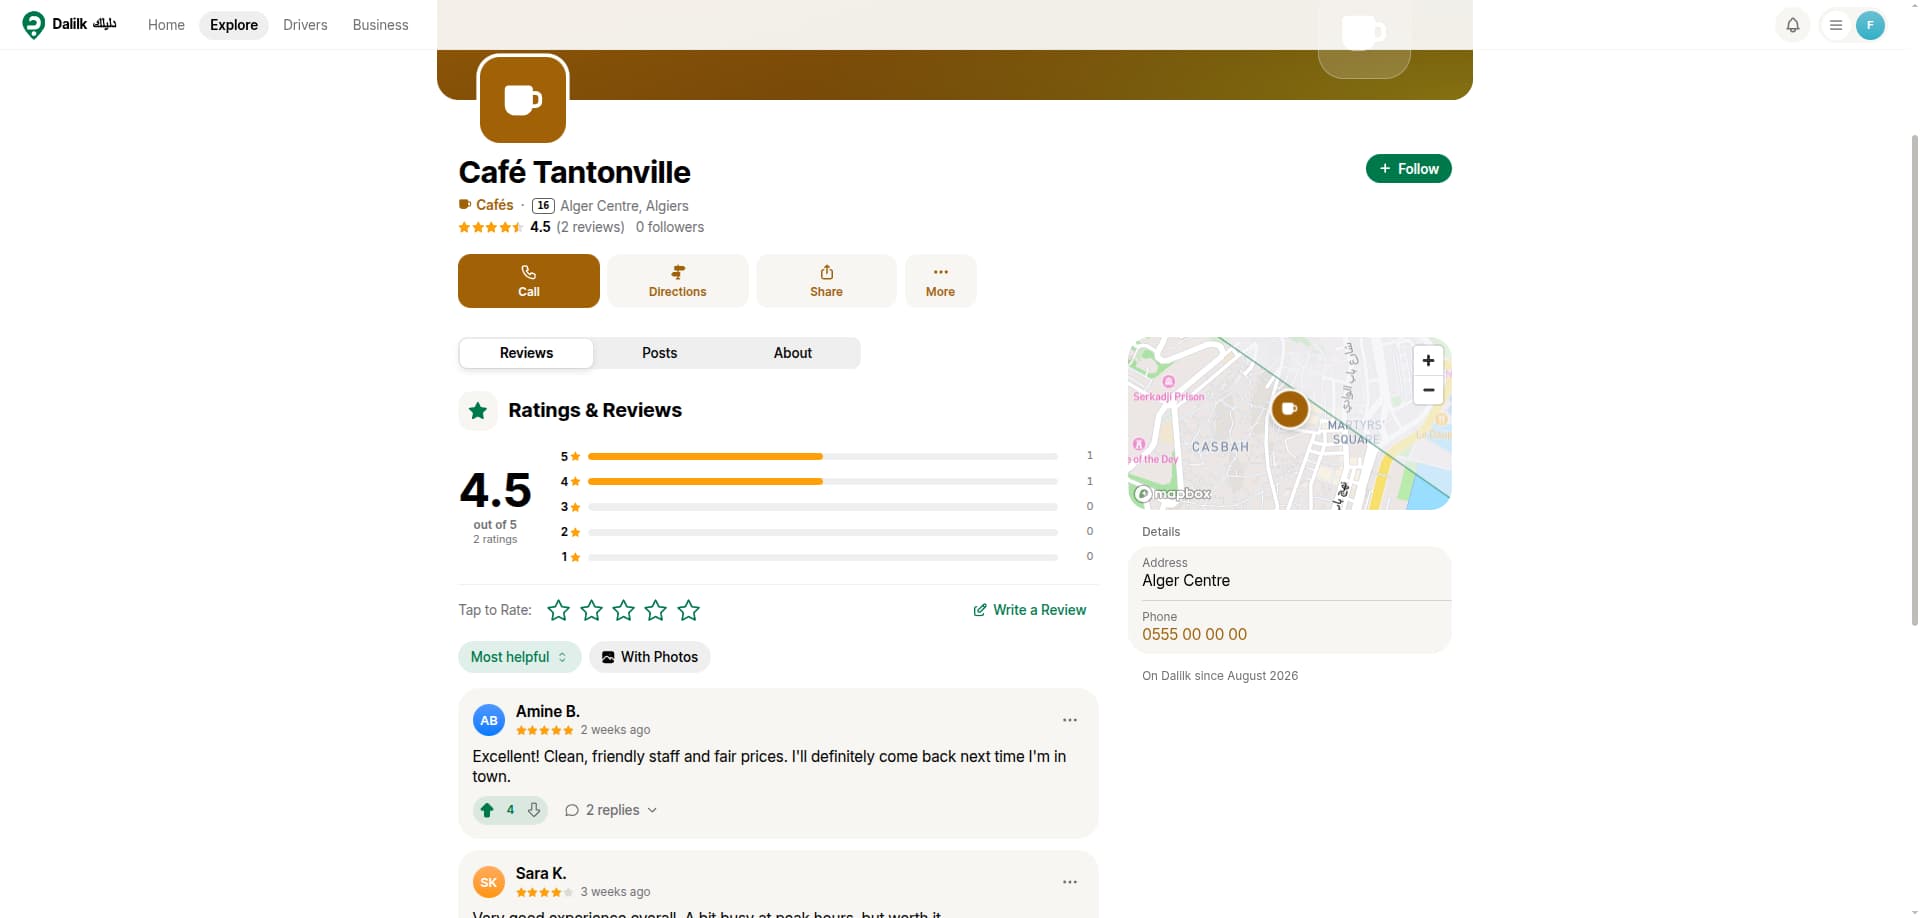Image resolution: width=1920 pixels, height=918 pixels.
Task: Upvote Amine B.'s review
Action: click(487, 810)
